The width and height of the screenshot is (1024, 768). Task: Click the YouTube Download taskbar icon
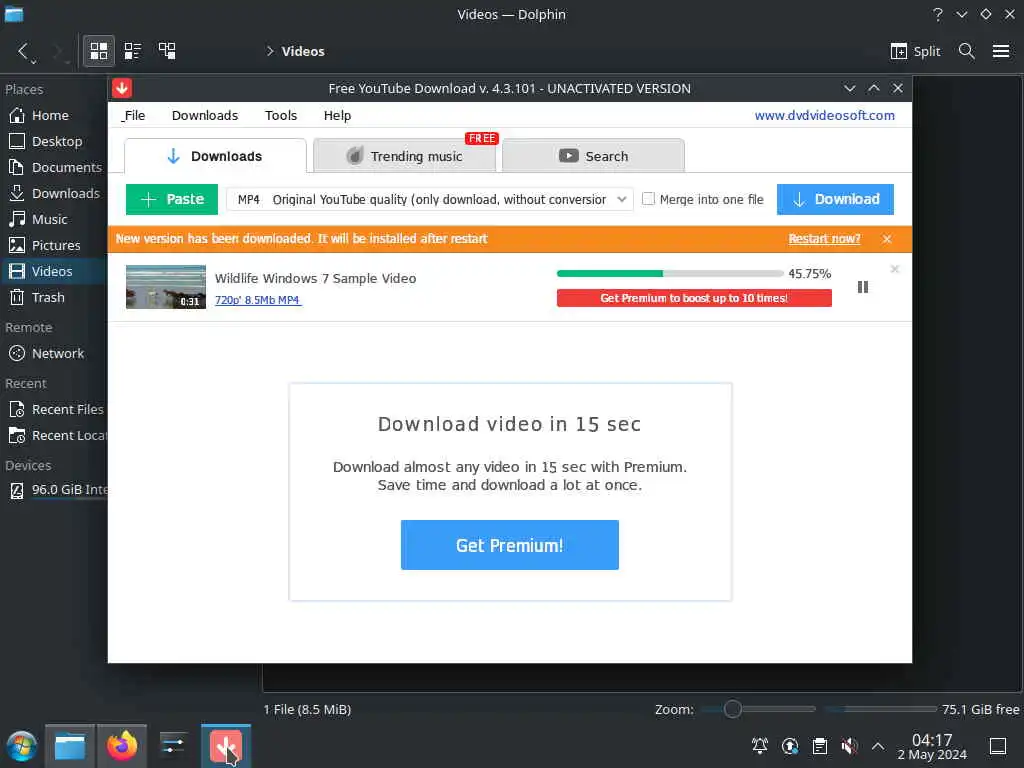pos(226,746)
